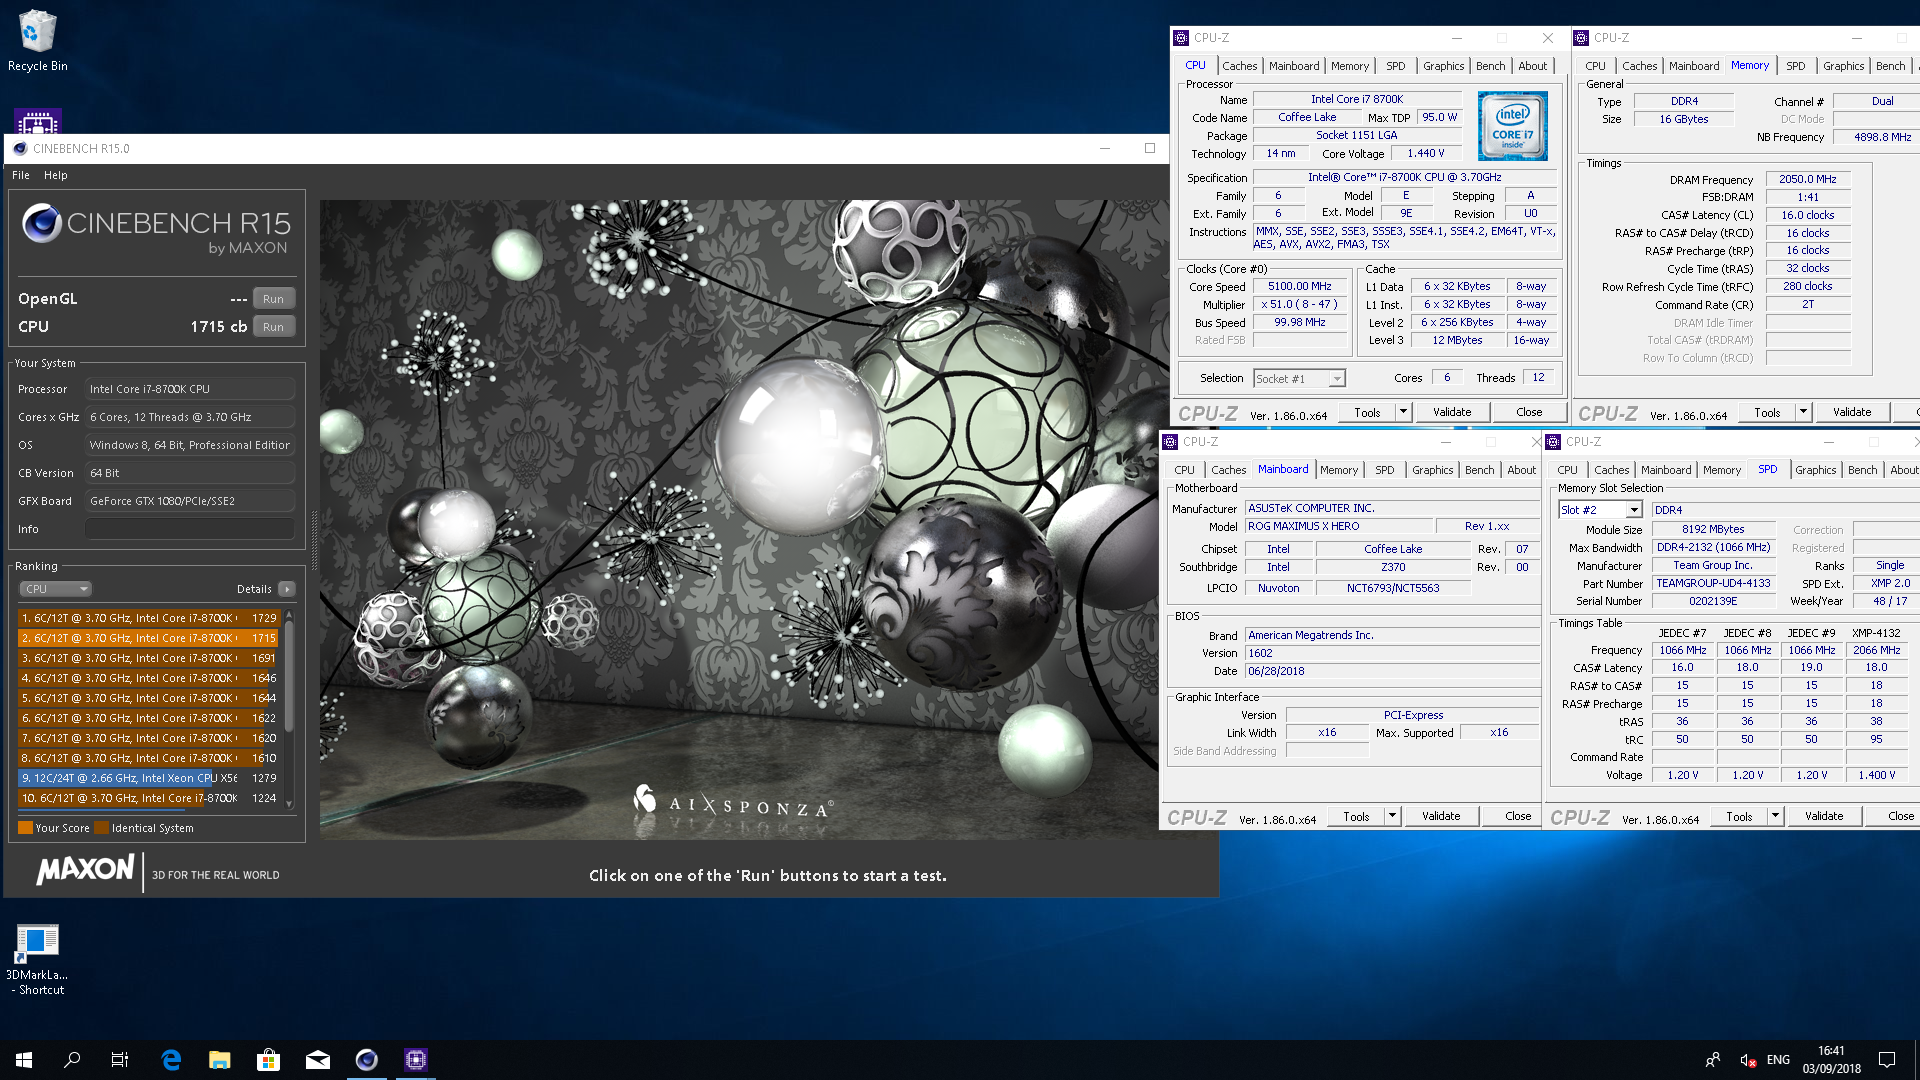Expand Tools dropdown arrow in CPU-Z Mainboard window

(x=1392, y=816)
